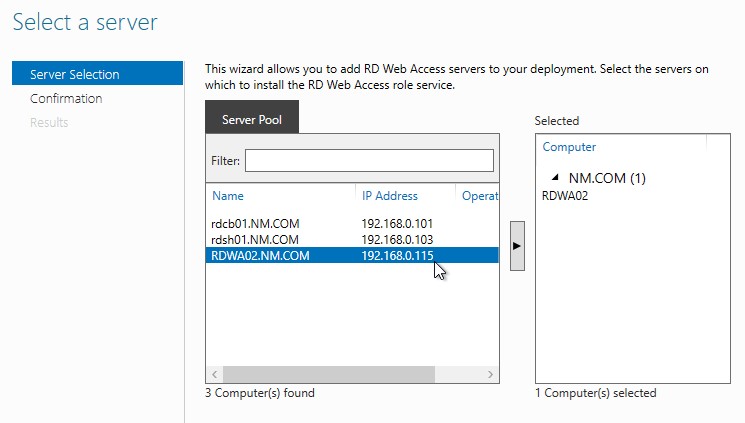This screenshot has height=423, width=745.
Task: Click into the Filter text box
Action: tap(369, 161)
